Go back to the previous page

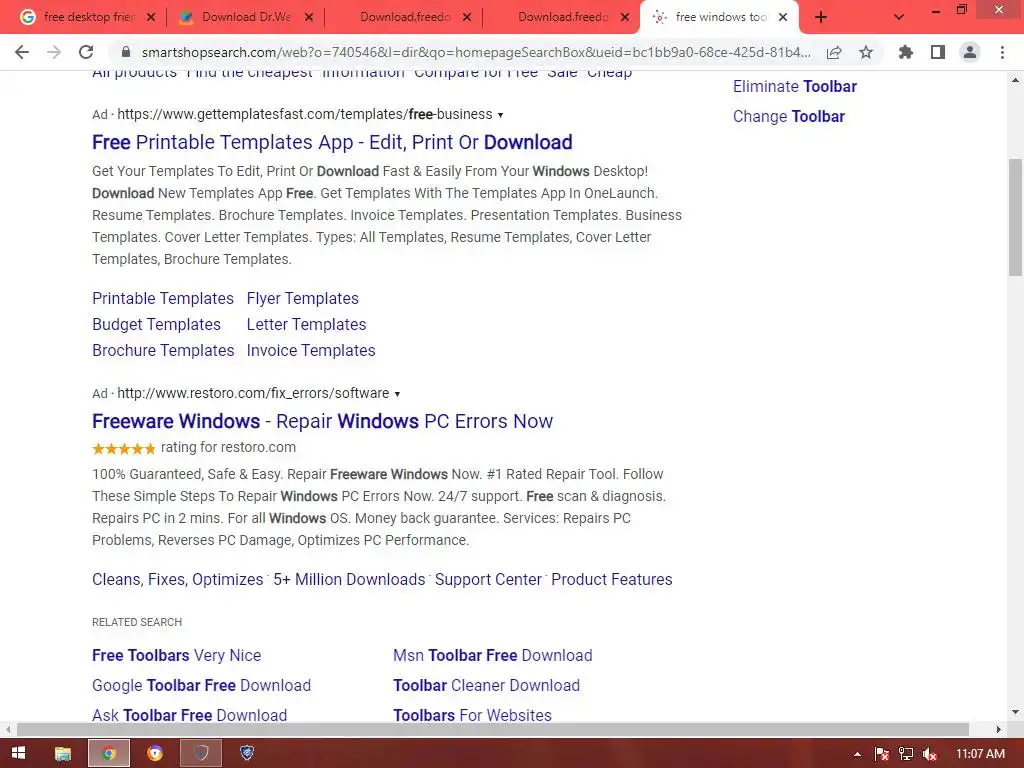[22, 52]
